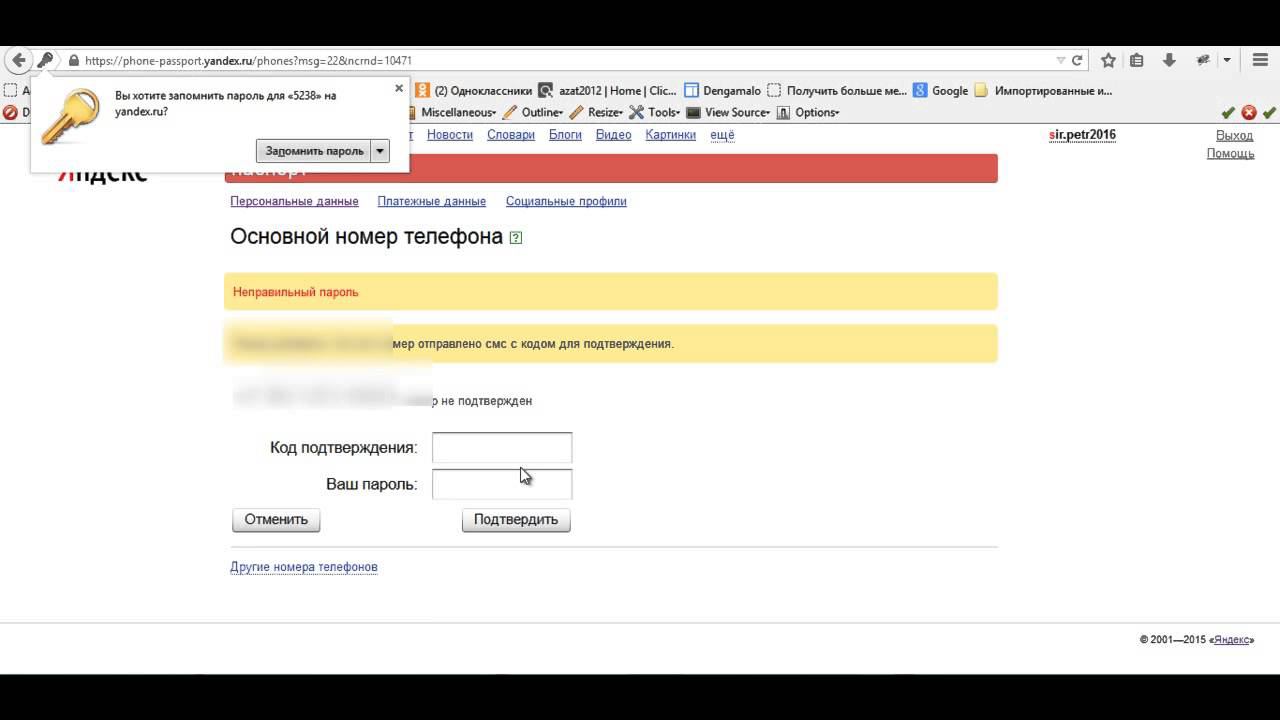1280x720 pixels.
Task: Open the Resize toolbar menu
Action: [596, 112]
